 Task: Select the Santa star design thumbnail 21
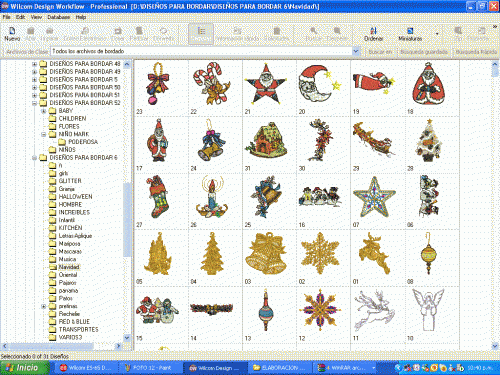click(266, 85)
